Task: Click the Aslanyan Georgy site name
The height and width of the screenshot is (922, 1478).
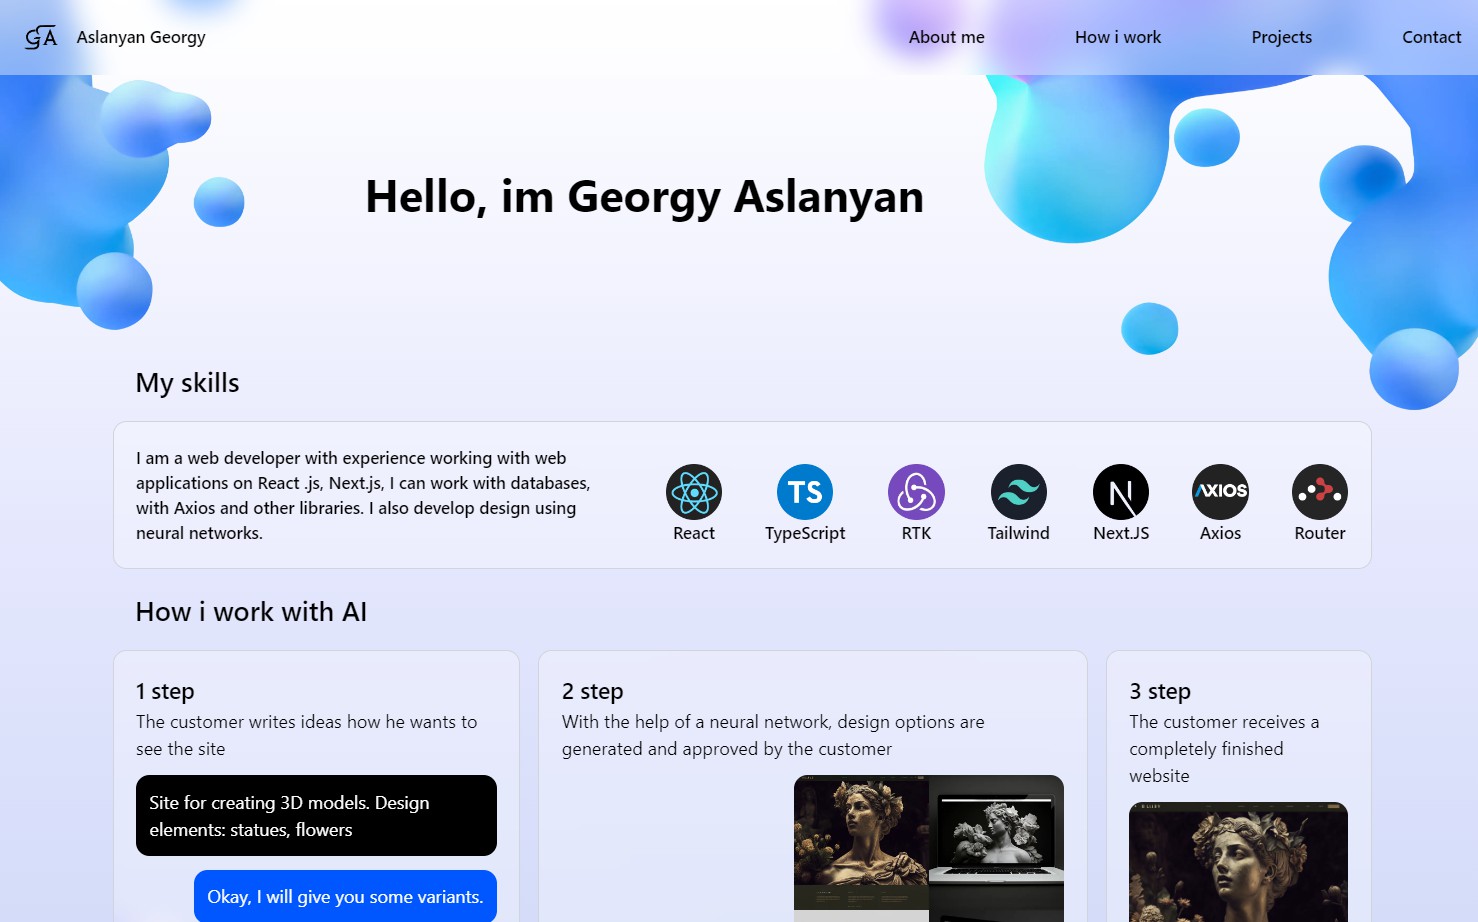Action: click(141, 37)
